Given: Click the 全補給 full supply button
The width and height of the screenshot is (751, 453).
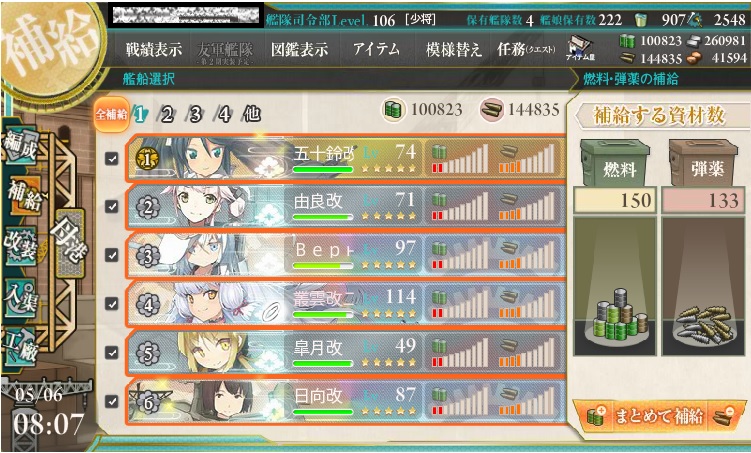Looking at the screenshot, I should (x=111, y=114).
